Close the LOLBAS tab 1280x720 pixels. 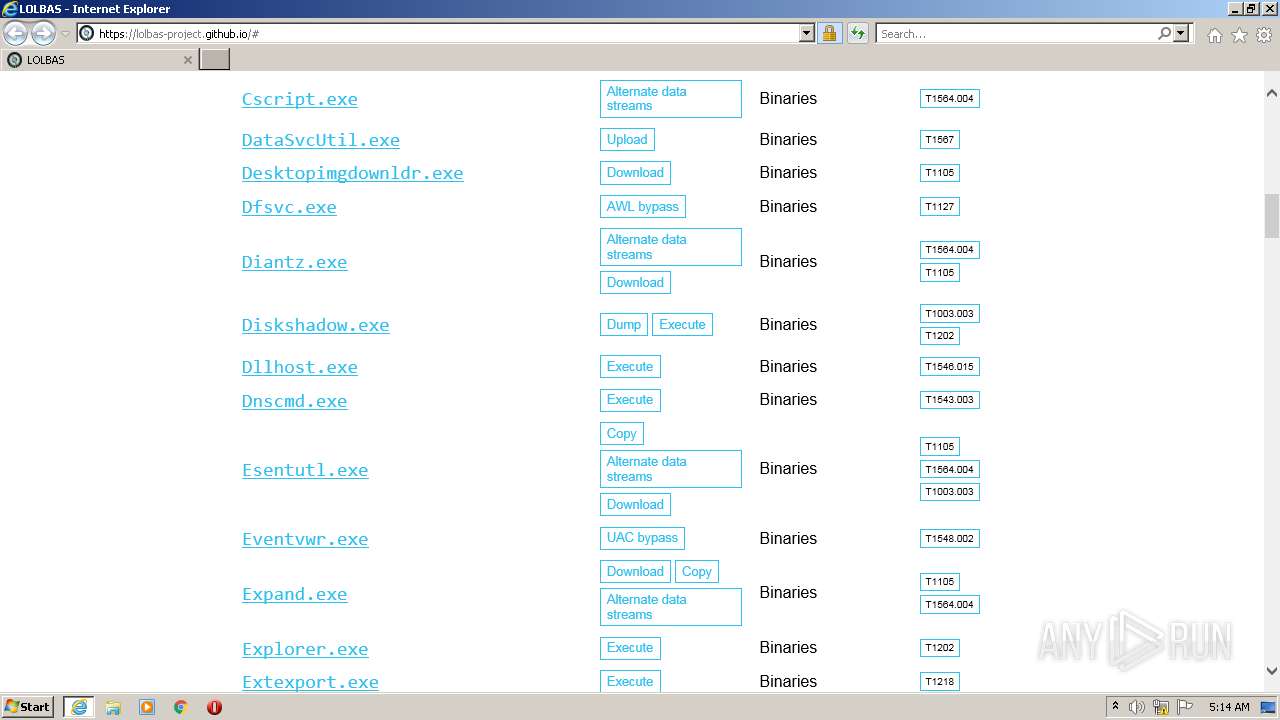187,60
